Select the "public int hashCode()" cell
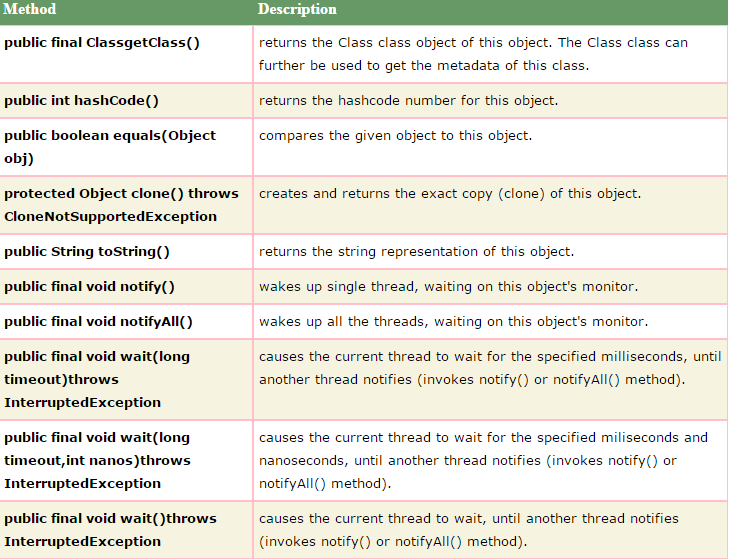729x559 pixels. coord(126,100)
